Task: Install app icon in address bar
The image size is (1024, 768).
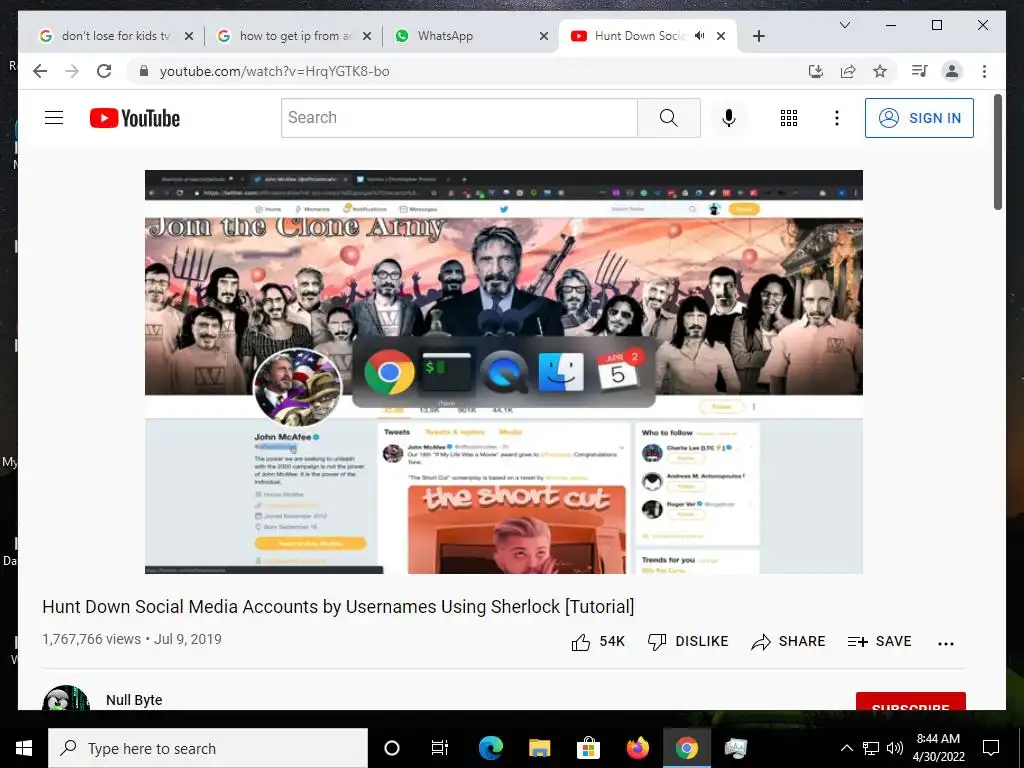Action: [x=816, y=71]
